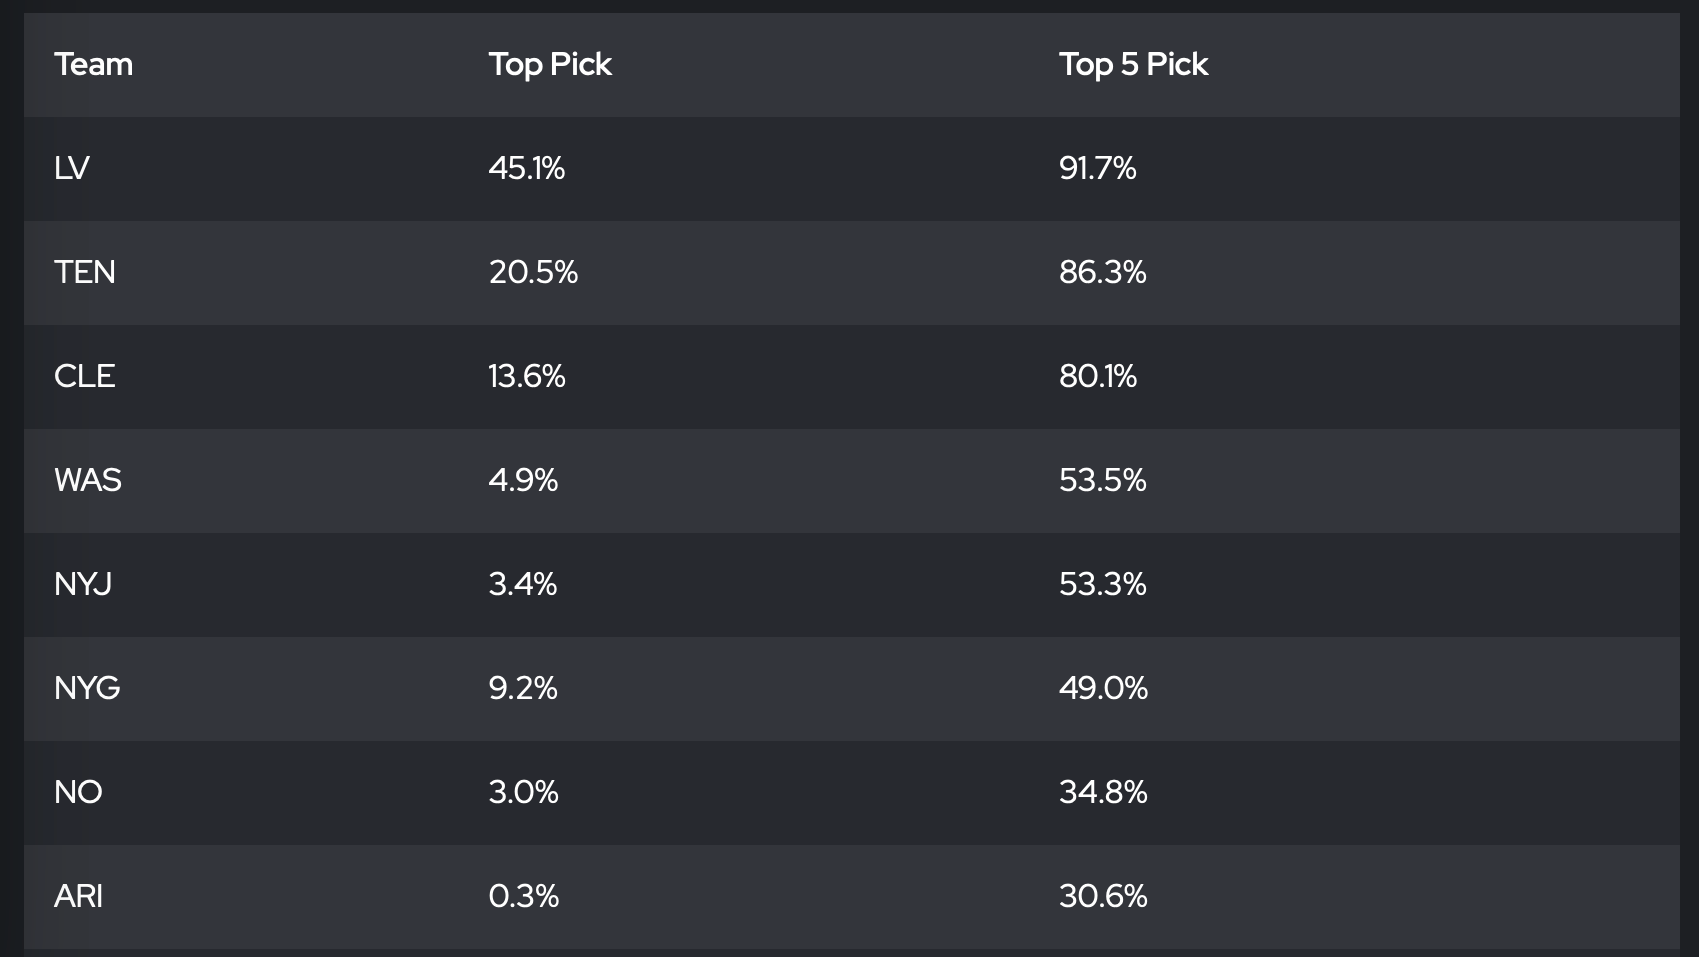This screenshot has width=1699, height=957.
Task: Click the WAS team row label
Action: click(x=88, y=480)
